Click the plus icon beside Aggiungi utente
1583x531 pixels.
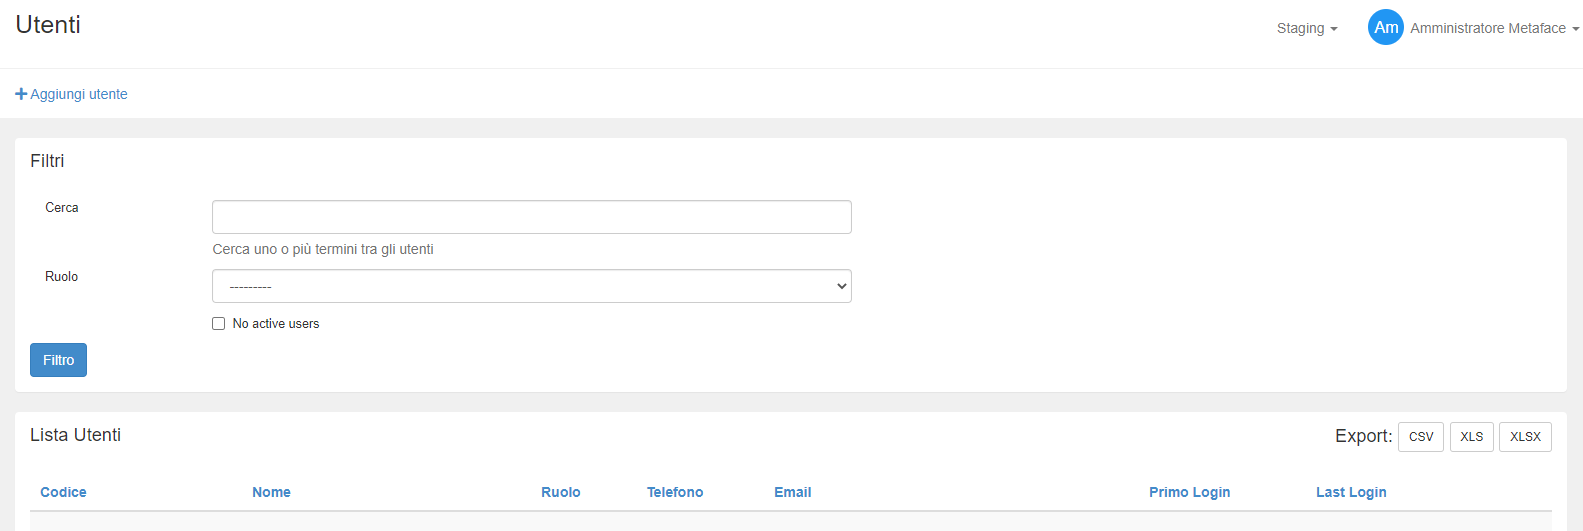(21, 94)
